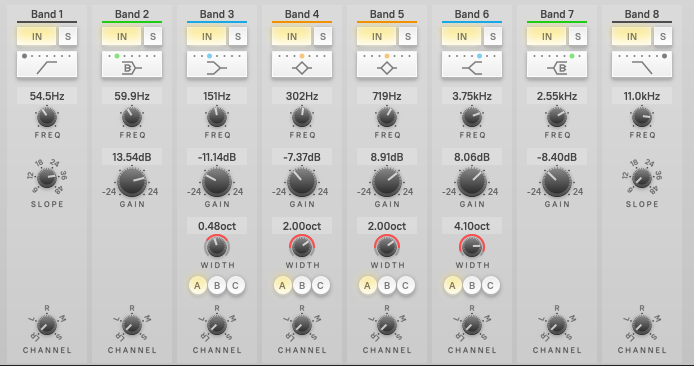Choose width option C for Band 5
694x366 pixels.
coord(405,285)
